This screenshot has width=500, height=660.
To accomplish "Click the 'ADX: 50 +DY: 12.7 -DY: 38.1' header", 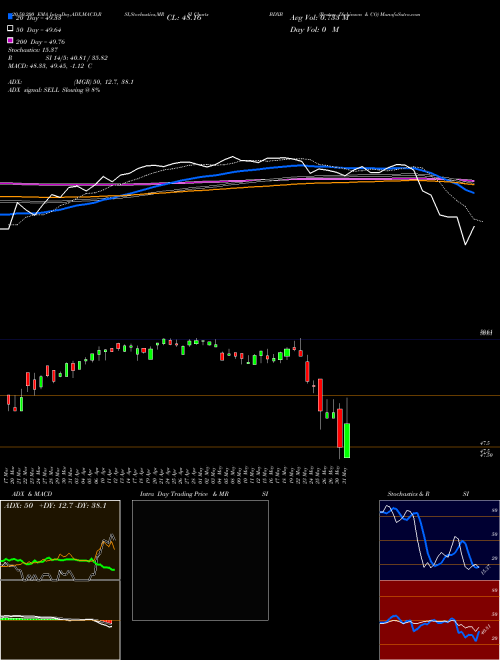I will pyautogui.click(x=55, y=505).
